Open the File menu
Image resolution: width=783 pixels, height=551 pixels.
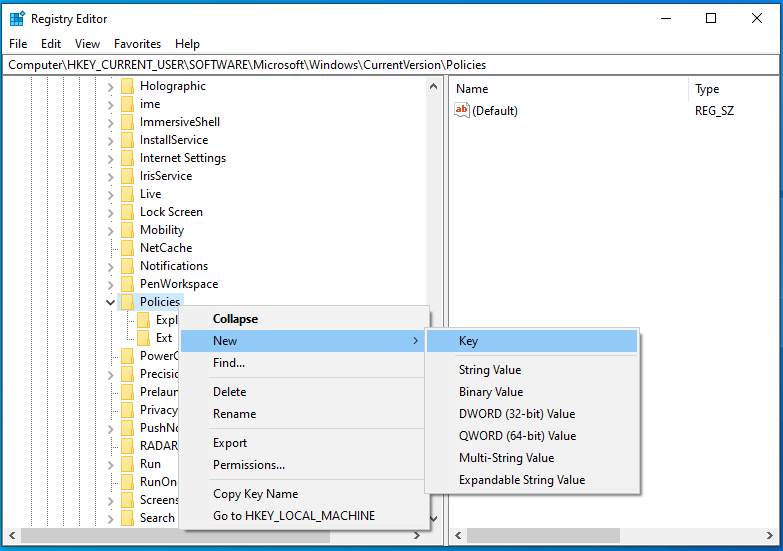[18, 44]
